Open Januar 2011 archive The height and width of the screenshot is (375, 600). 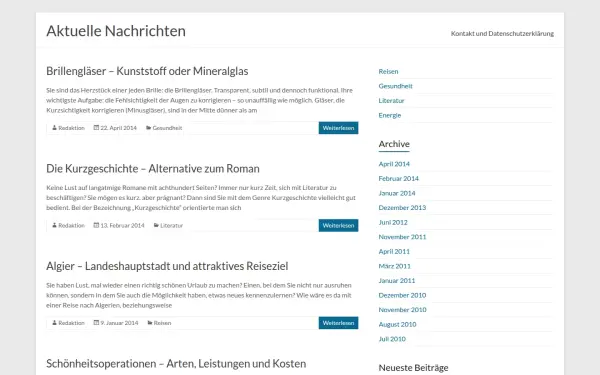point(396,280)
